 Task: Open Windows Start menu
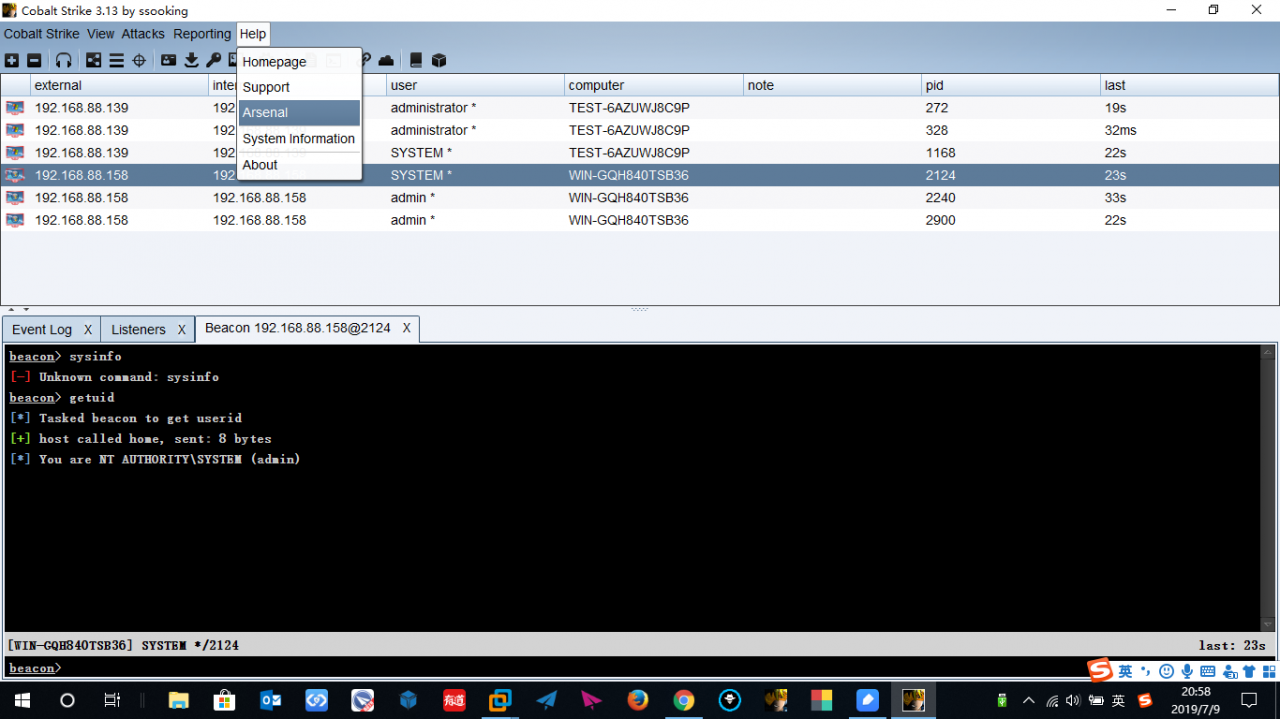[22, 700]
